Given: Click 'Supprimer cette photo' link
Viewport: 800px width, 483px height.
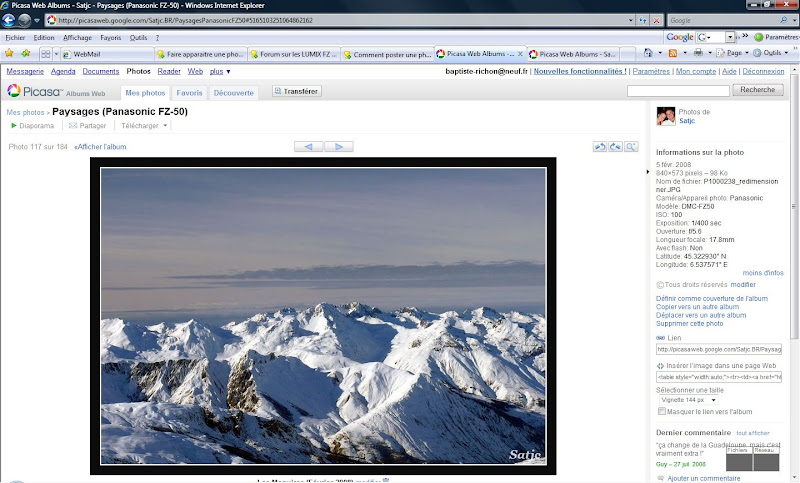Looking at the screenshot, I should coord(689,323).
